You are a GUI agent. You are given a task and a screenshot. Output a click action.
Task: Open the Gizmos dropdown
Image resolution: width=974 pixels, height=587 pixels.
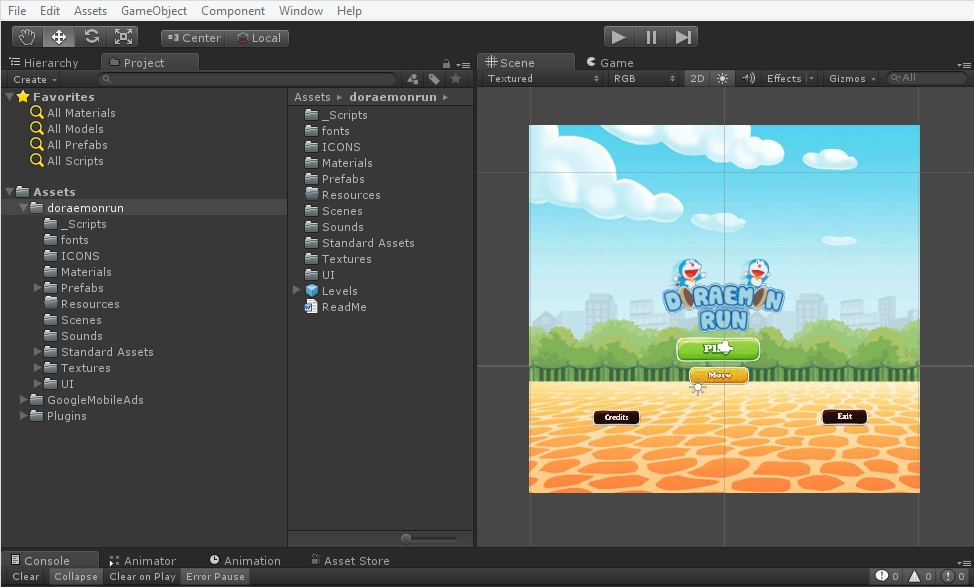(852, 78)
